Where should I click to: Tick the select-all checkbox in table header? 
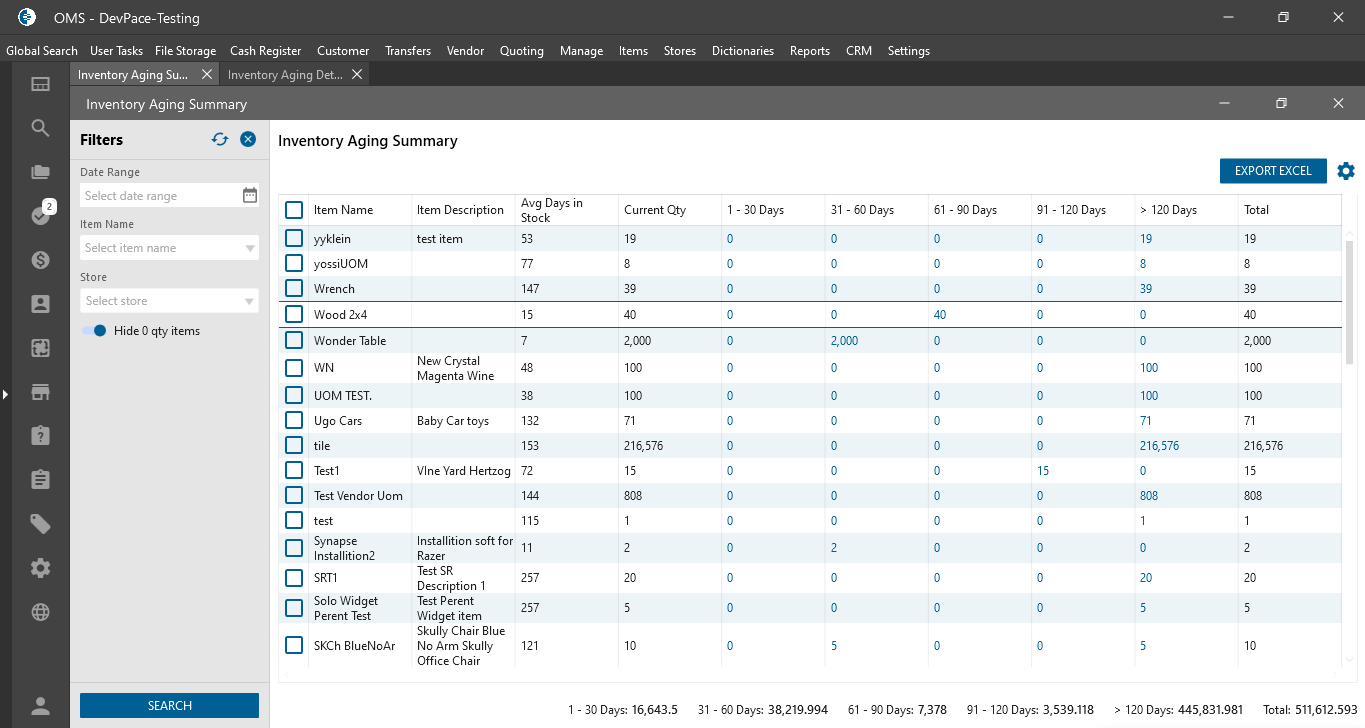[294, 210]
